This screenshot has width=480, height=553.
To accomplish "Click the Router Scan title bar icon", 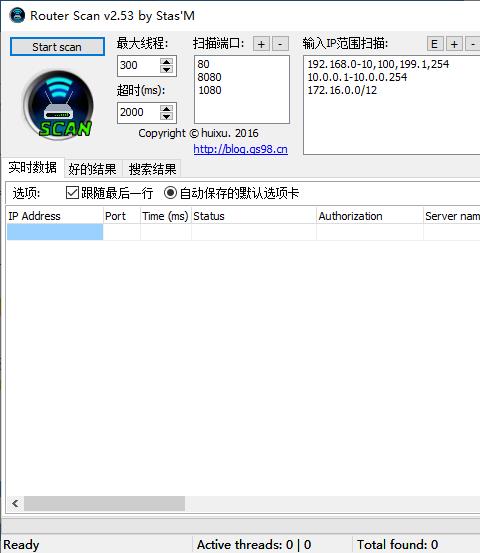I will pos(17,16).
